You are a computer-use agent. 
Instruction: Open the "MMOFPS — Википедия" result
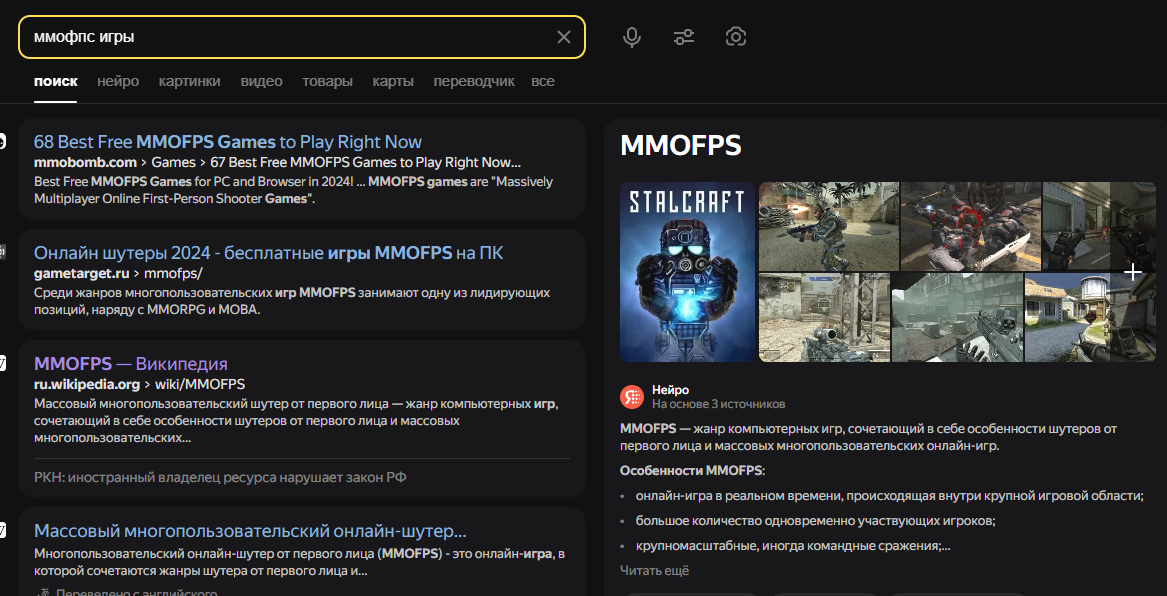[131, 363]
